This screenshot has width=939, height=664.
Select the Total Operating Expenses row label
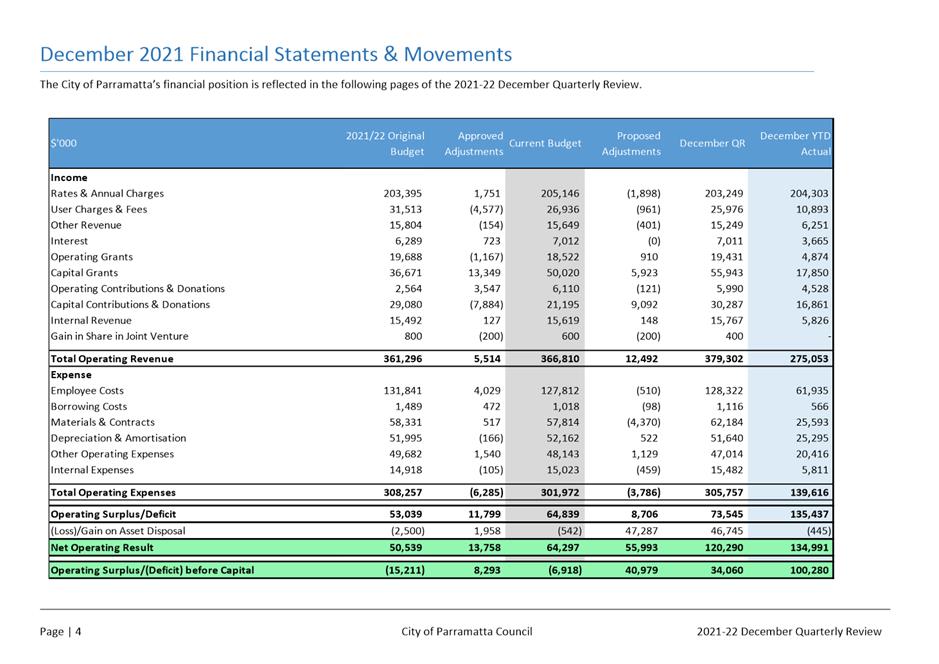113,493
